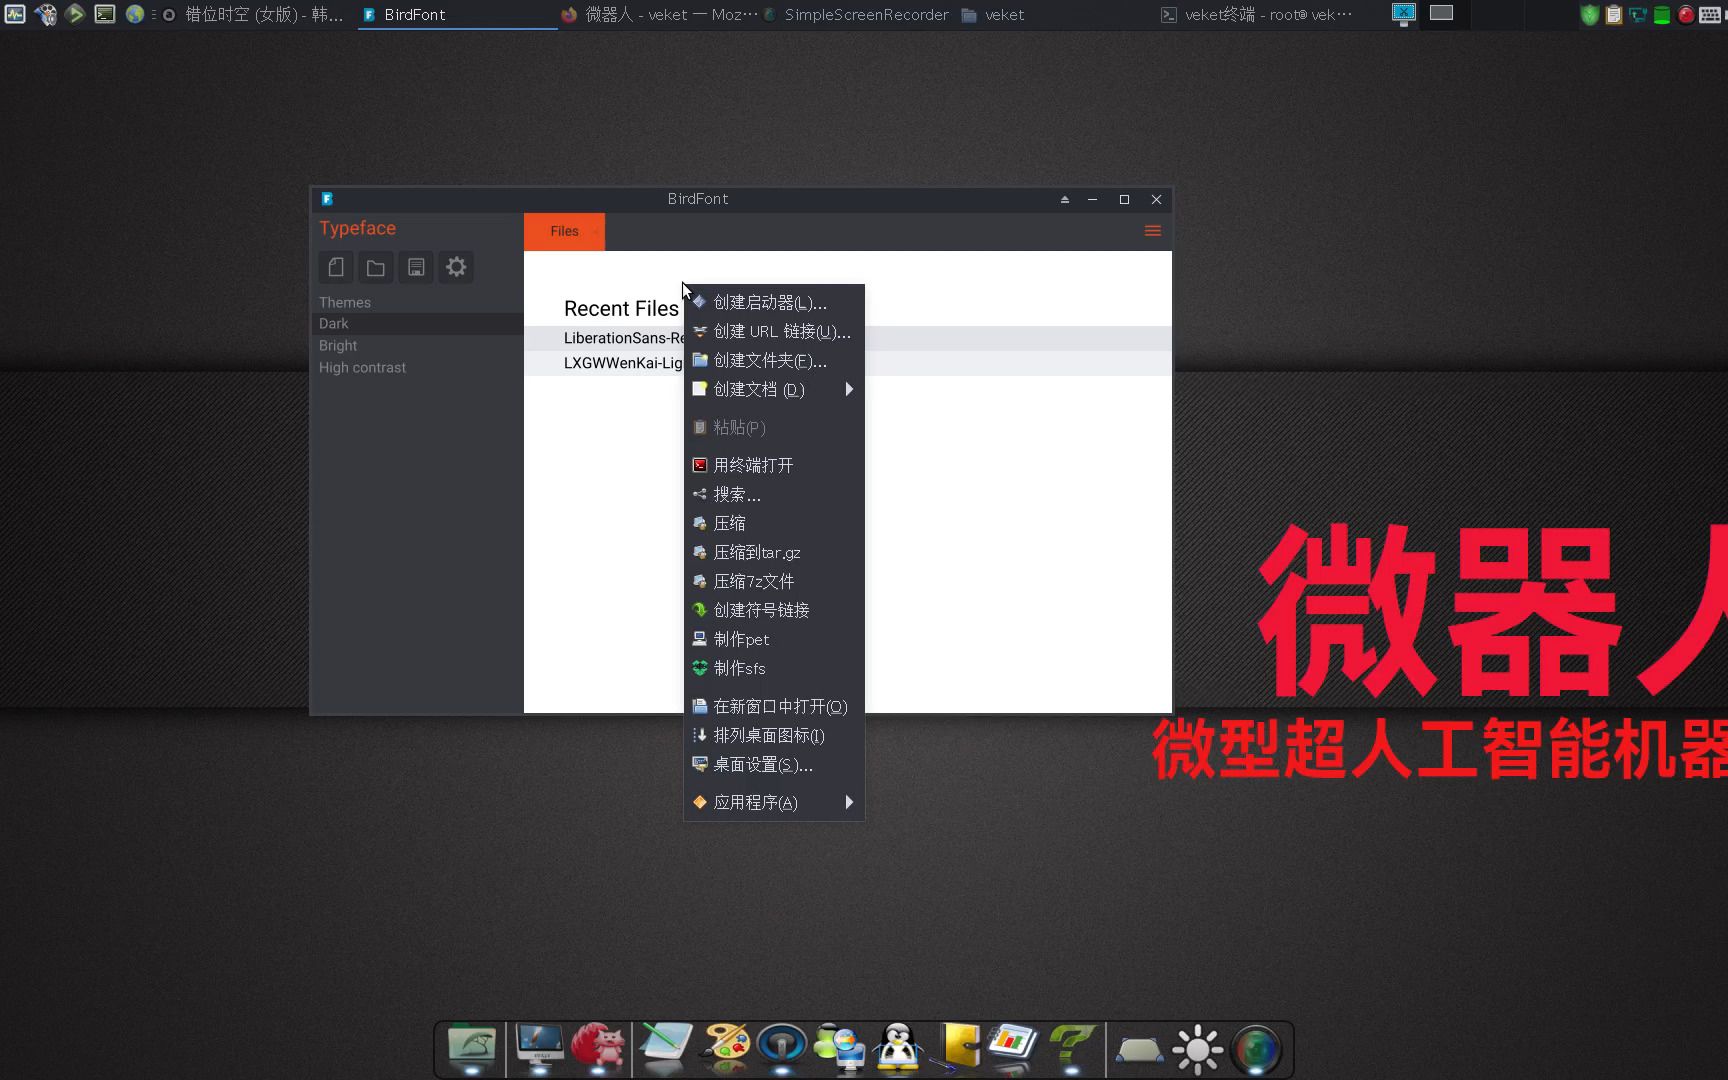Viewport: 1728px width, 1080px height.
Task: Open the globe browser icon in the panel
Action: point(135,14)
